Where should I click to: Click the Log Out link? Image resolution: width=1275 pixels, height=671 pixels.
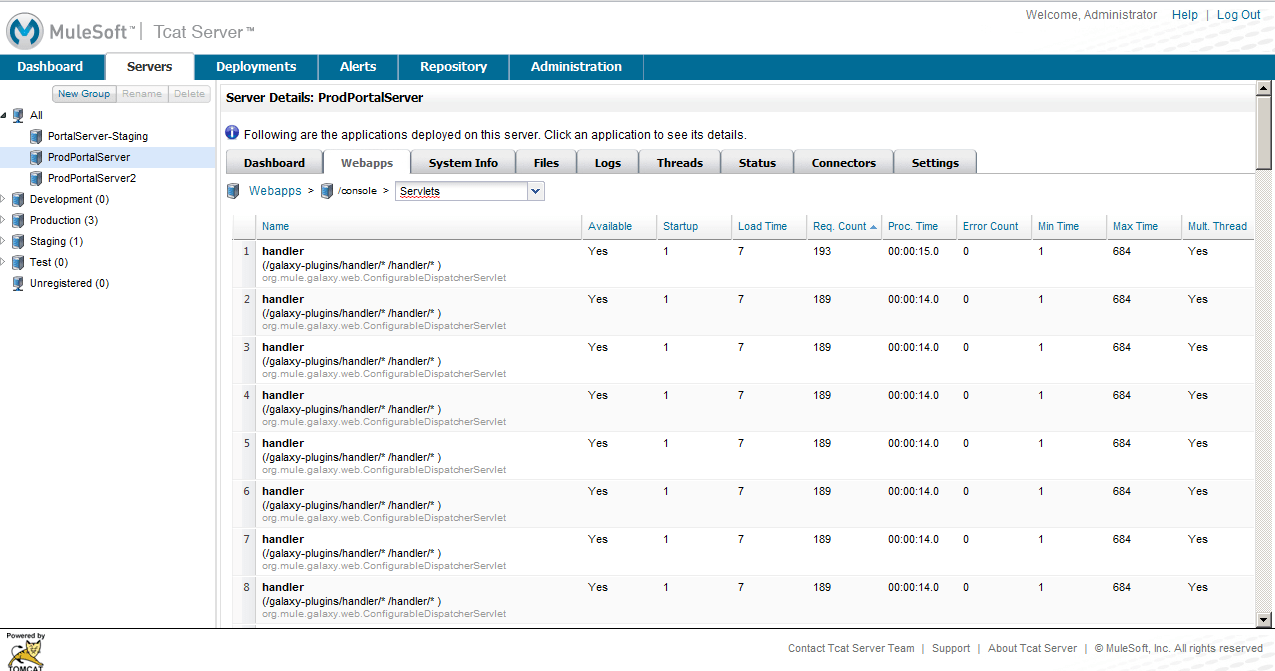click(x=1239, y=15)
